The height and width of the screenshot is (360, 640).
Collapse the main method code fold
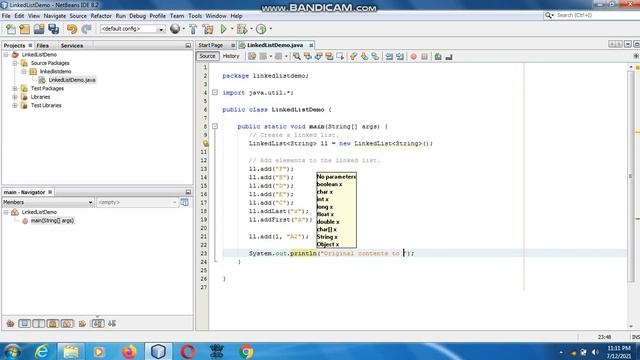[x=215, y=127]
